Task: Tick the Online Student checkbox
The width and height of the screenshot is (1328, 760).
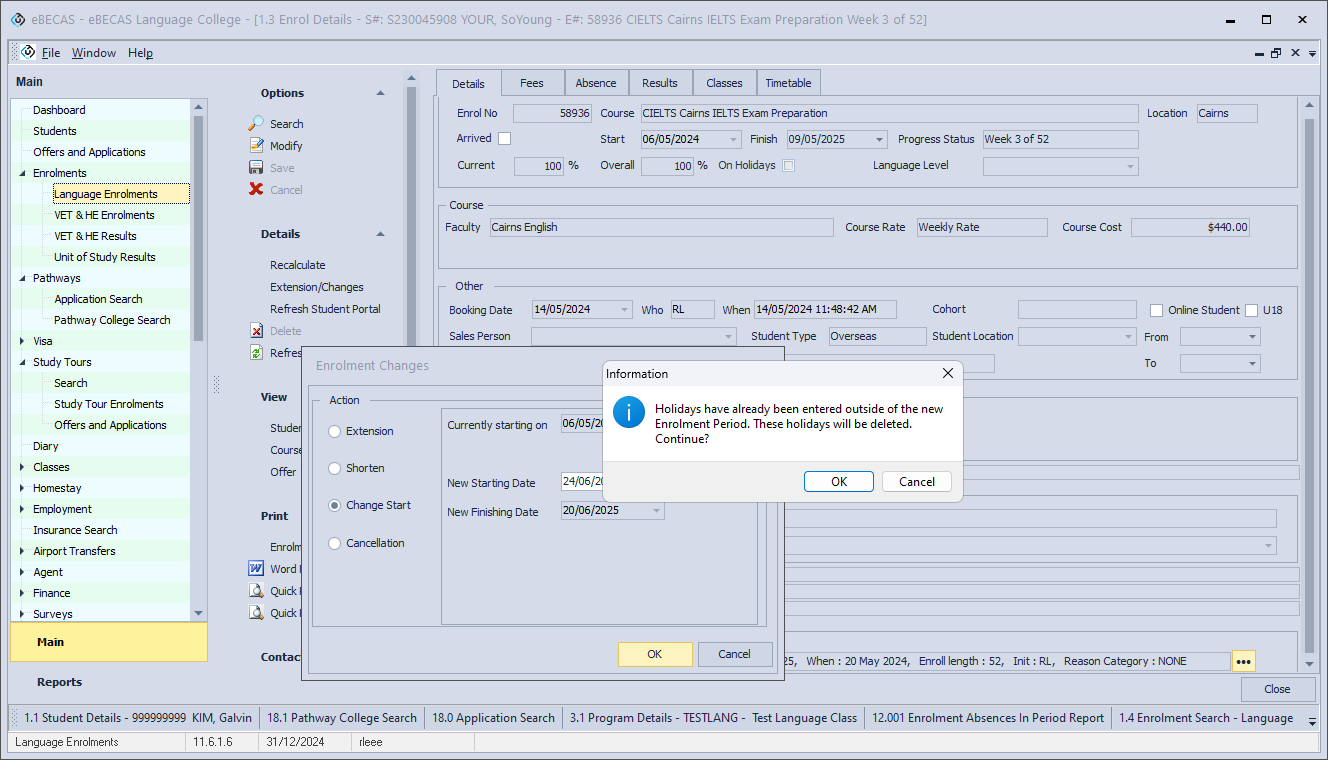Action: 1157,310
